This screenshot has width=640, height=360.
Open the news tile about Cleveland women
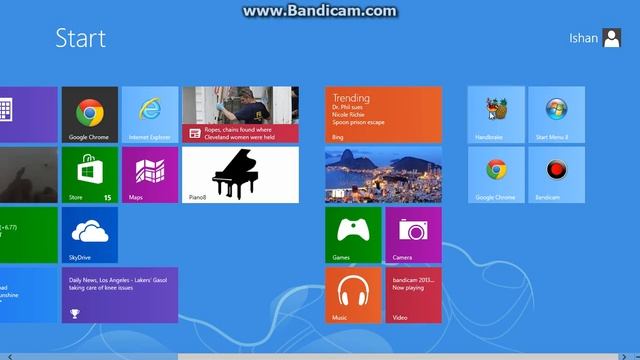pyautogui.click(x=240, y=115)
